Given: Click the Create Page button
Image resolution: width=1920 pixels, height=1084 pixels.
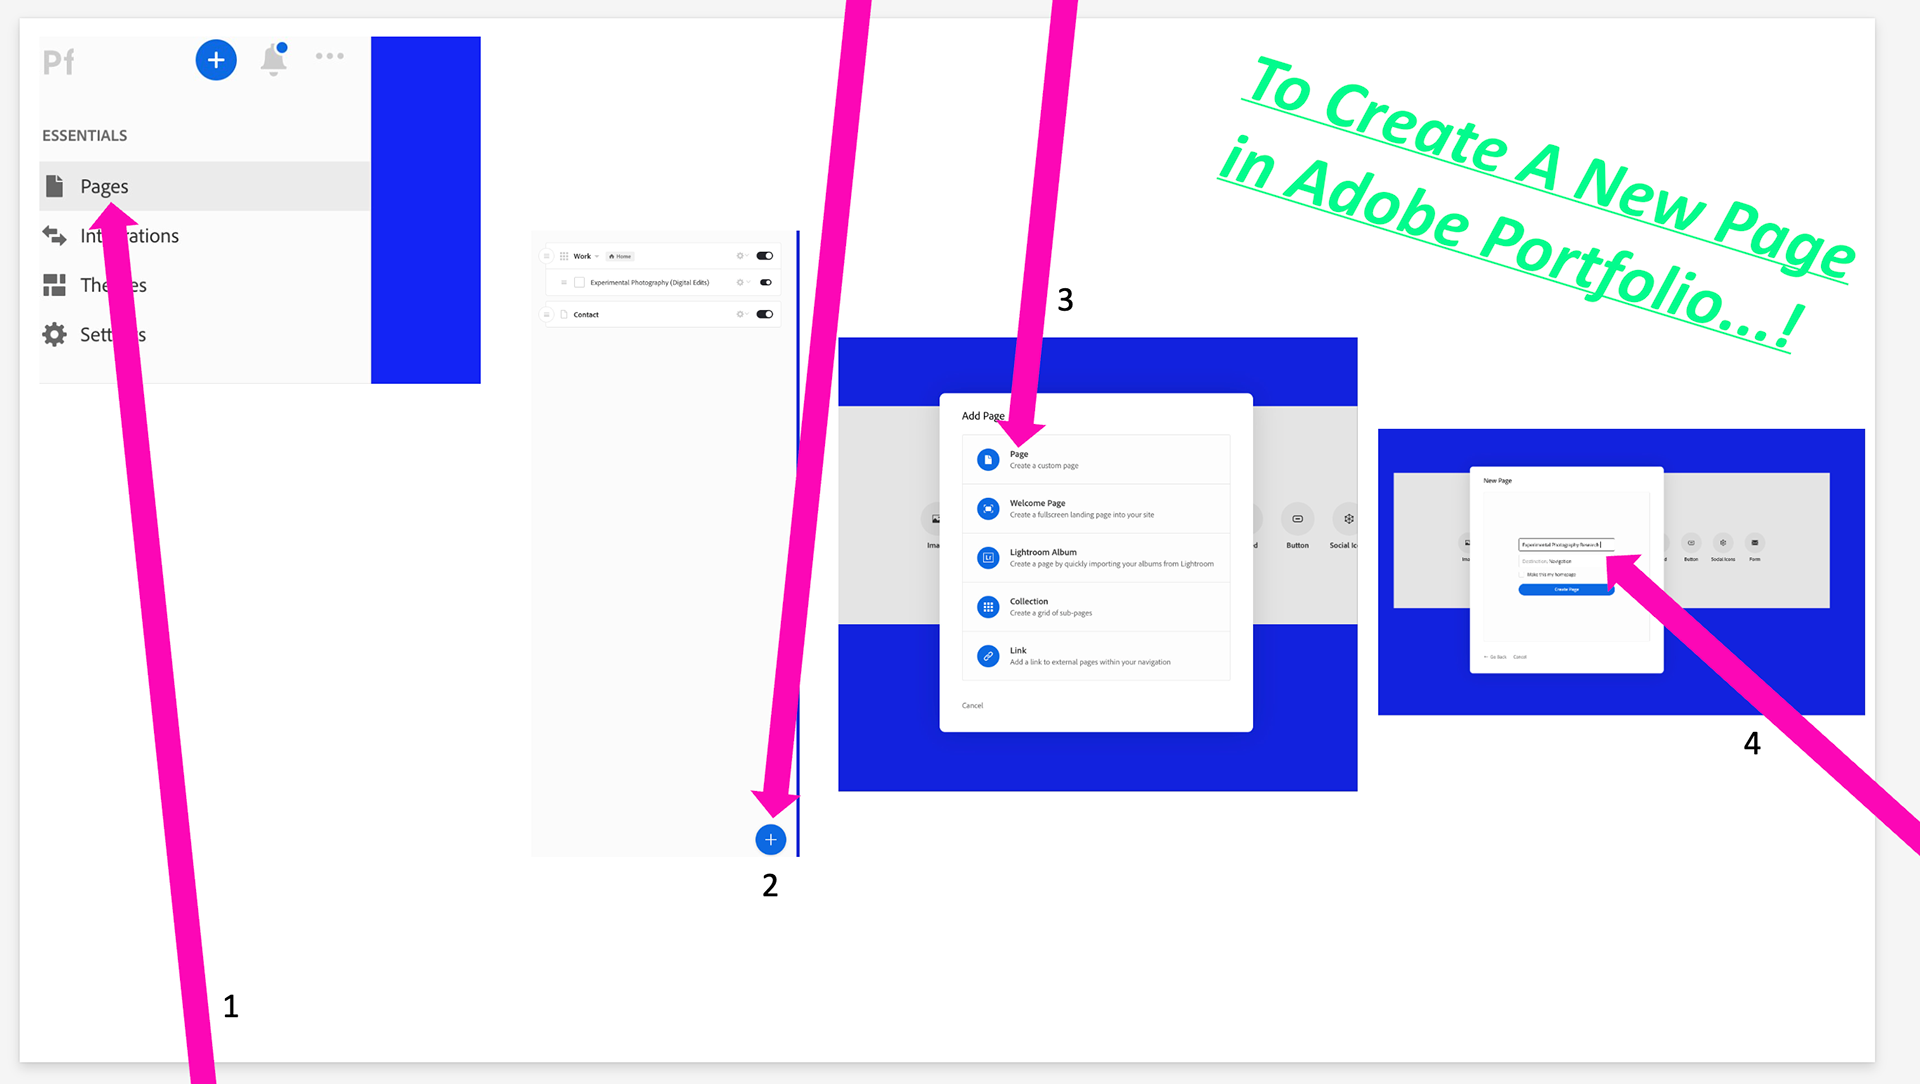Looking at the screenshot, I should [x=1566, y=590].
